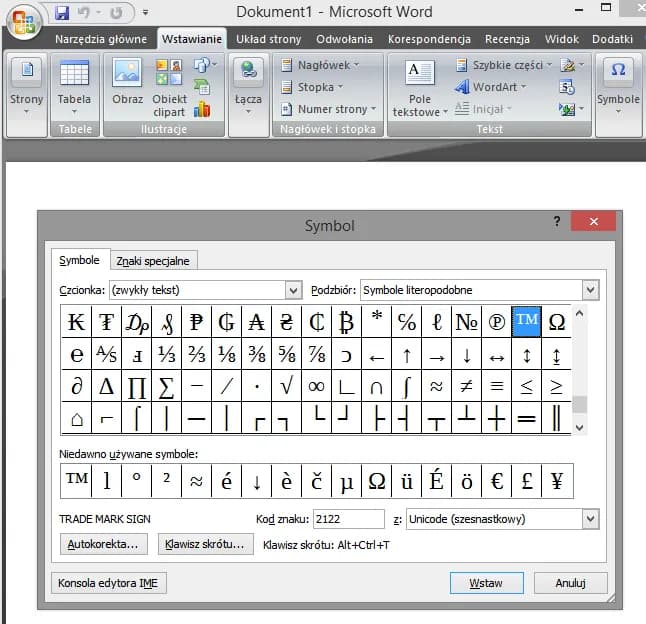Click the Kod znaku input field
Image resolution: width=646 pixels, height=624 pixels.
pyautogui.click(x=348, y=519)
